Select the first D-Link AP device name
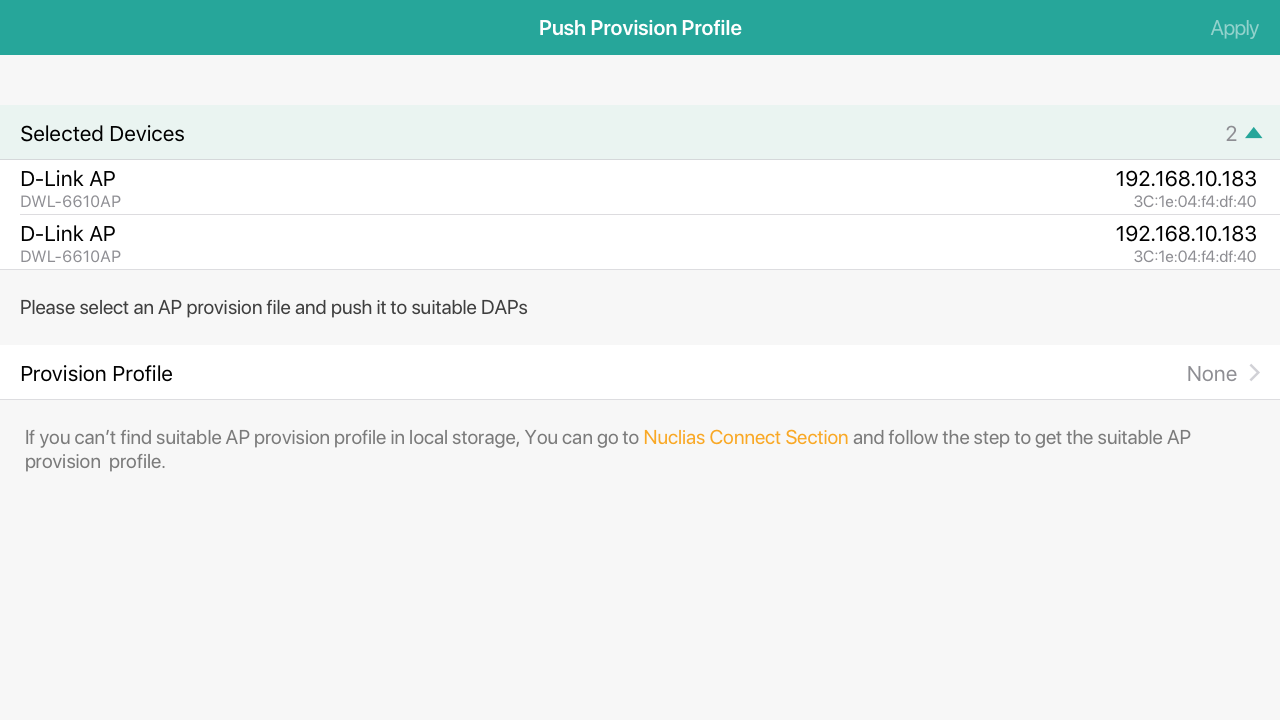The height and width of the screenshot is (720, 1280). click(x=68, y=179)
